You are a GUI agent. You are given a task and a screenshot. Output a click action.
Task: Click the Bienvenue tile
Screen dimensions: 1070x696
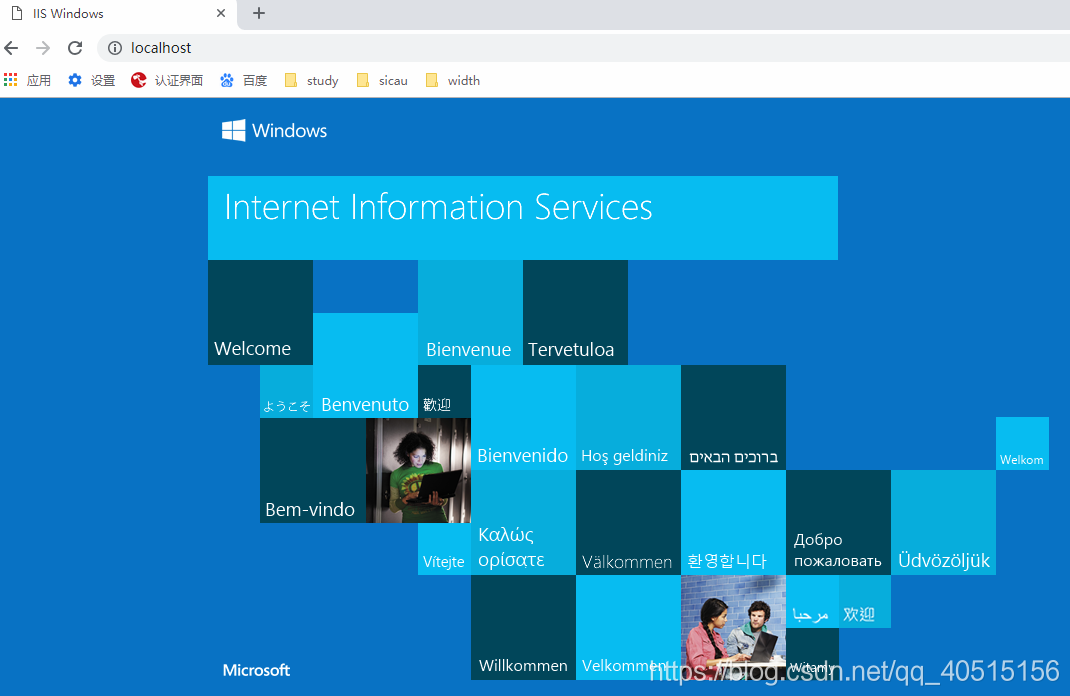tap(470, 313)
